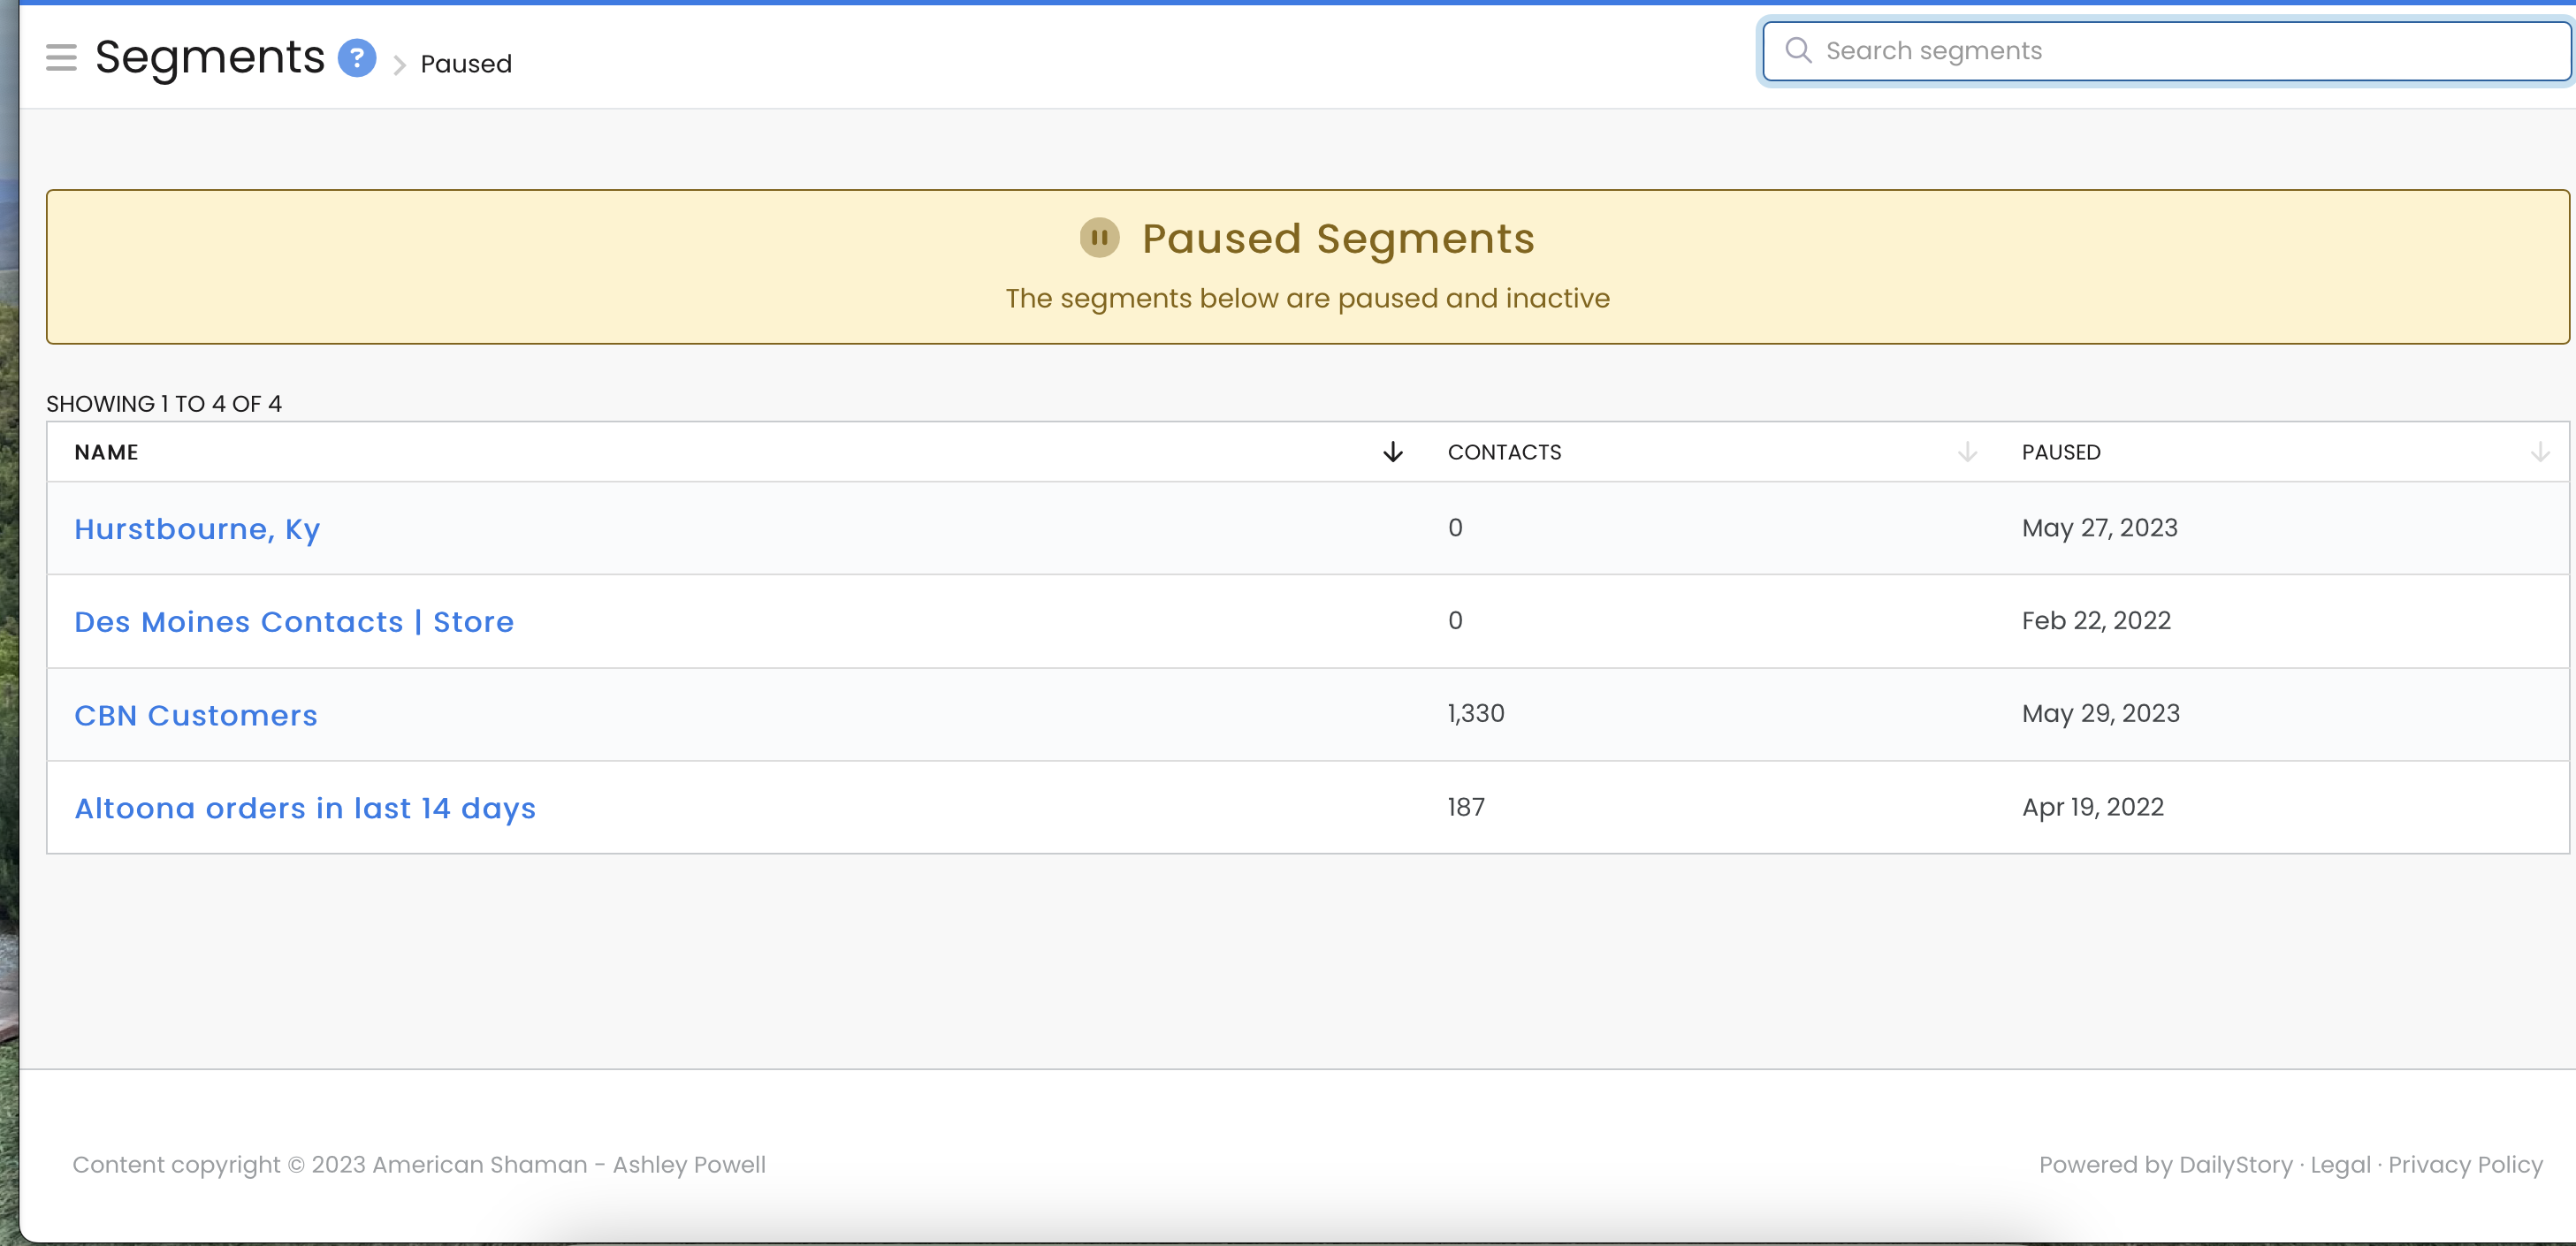Open the CBN Customers segment

(196, 715)
